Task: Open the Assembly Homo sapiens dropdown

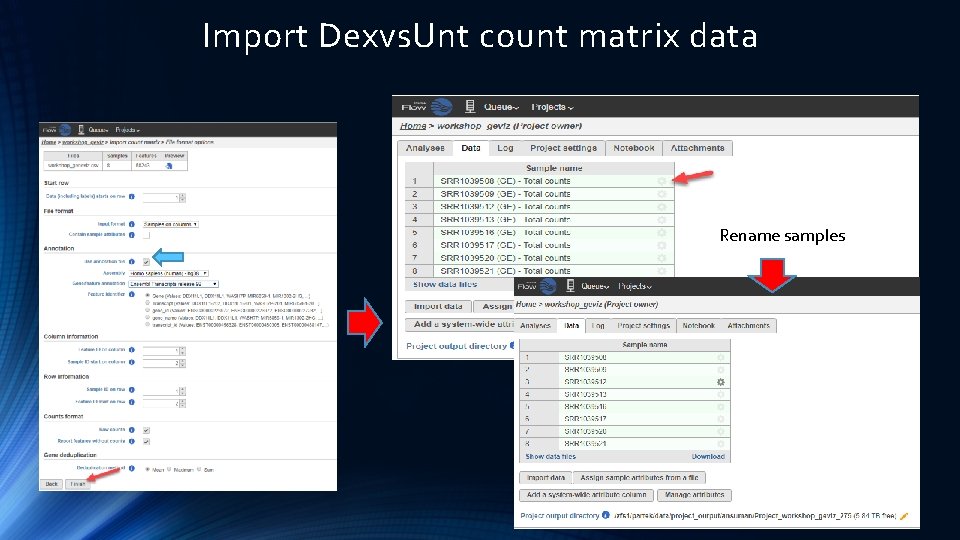Action: pyautogui.click(x=169, y=273)
